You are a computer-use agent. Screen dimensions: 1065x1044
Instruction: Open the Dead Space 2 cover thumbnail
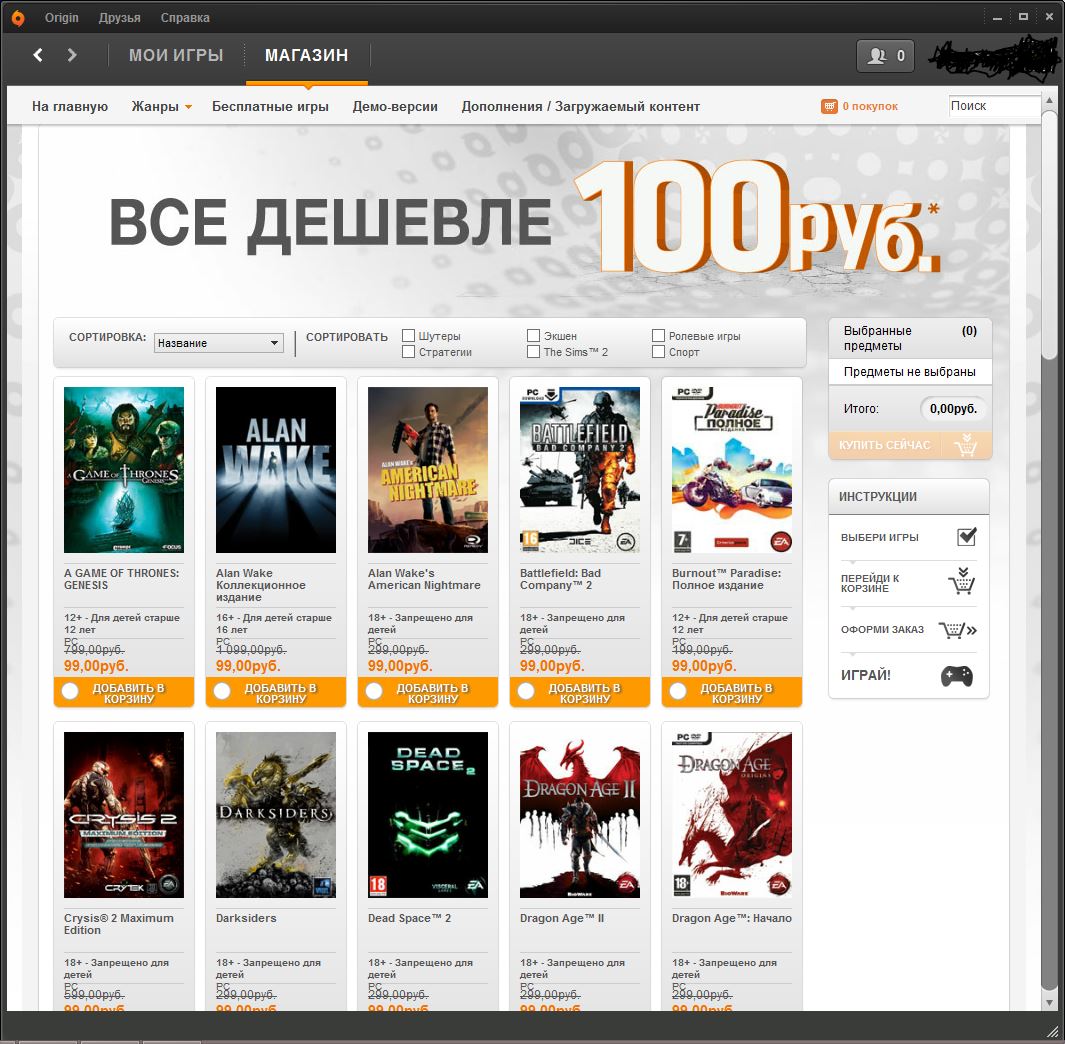tap(428, 815)
